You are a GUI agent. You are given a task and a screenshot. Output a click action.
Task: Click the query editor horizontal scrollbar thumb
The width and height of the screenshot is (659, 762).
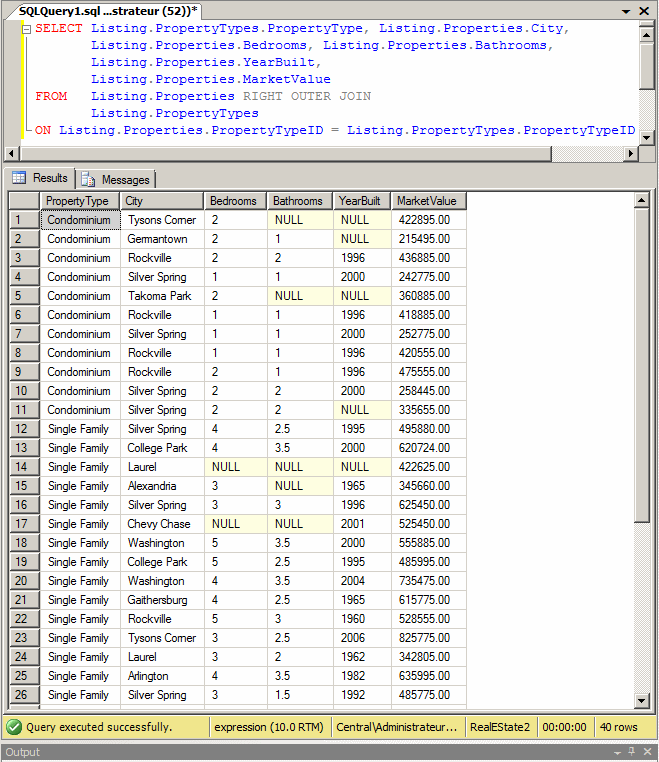pyautogui.click(x=286, y=154)
